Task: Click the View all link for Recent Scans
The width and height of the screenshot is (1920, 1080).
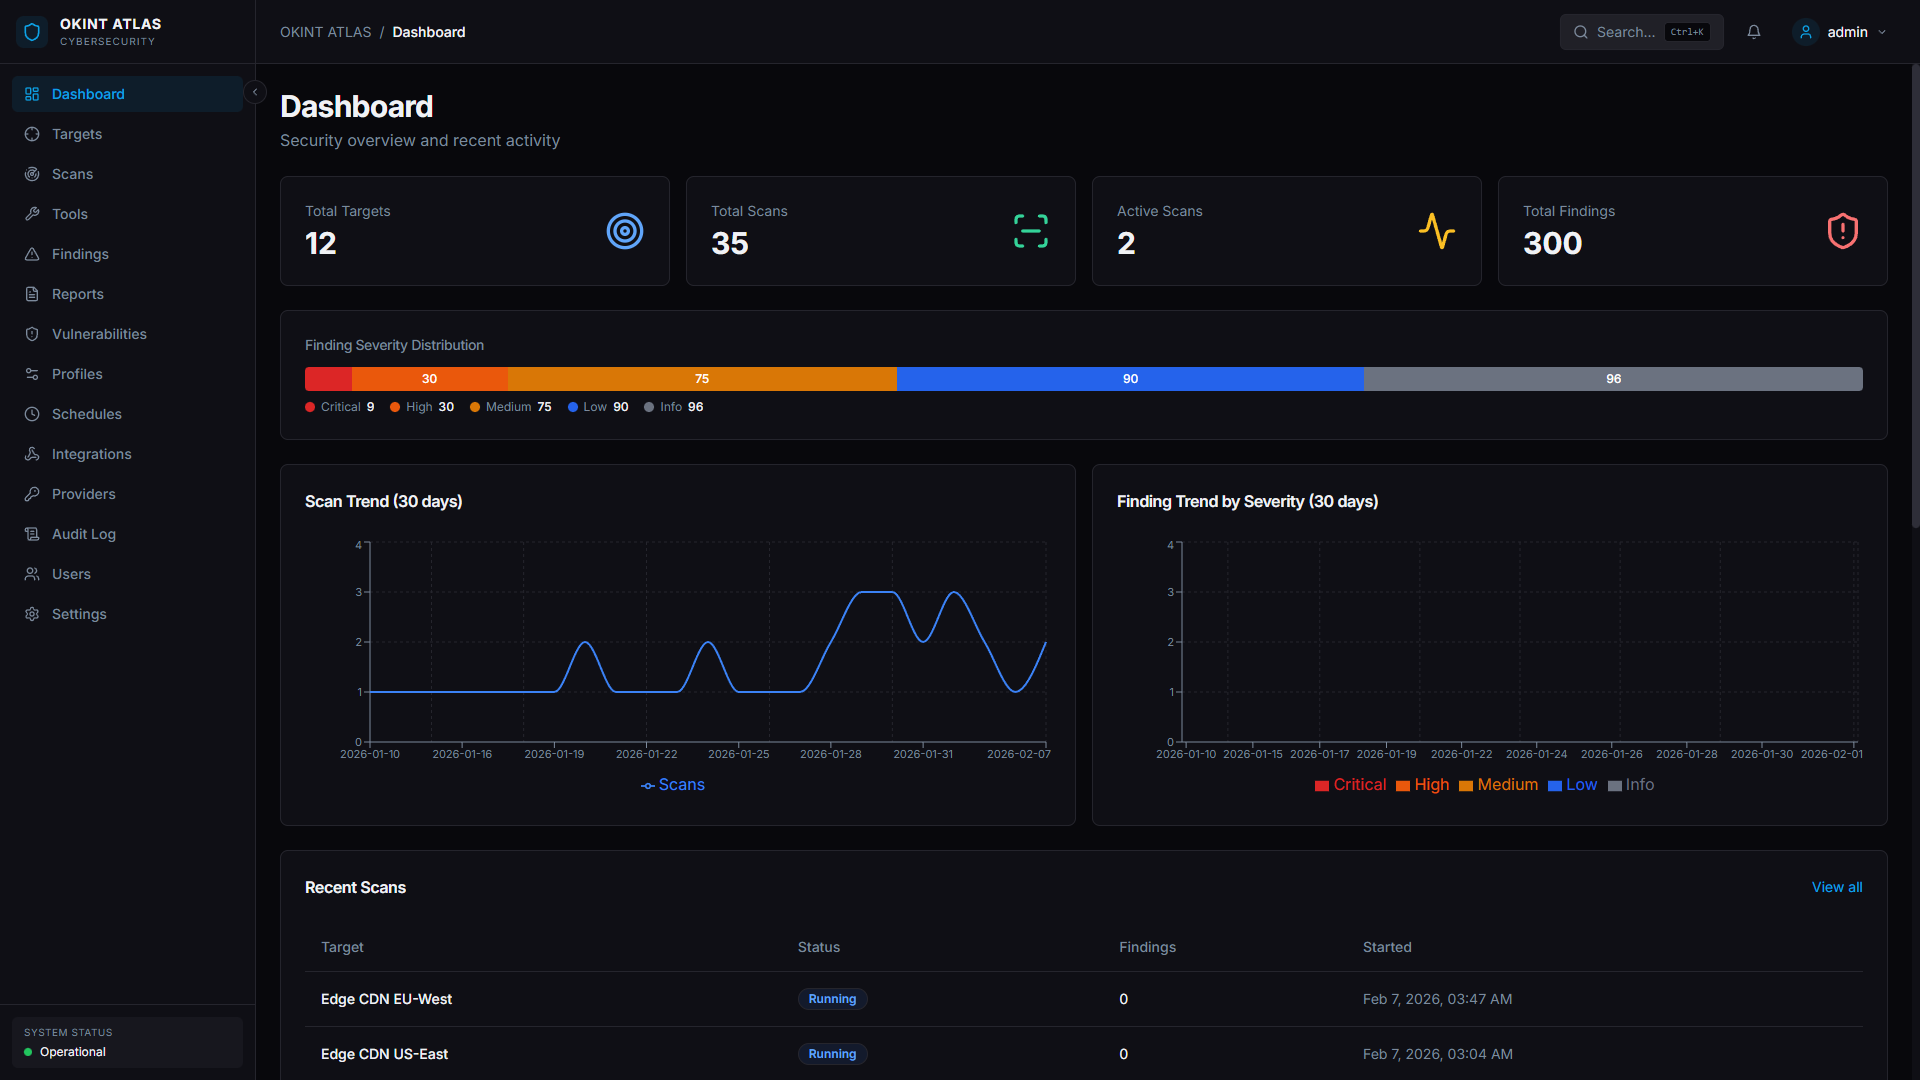Action: [1837, 887]
